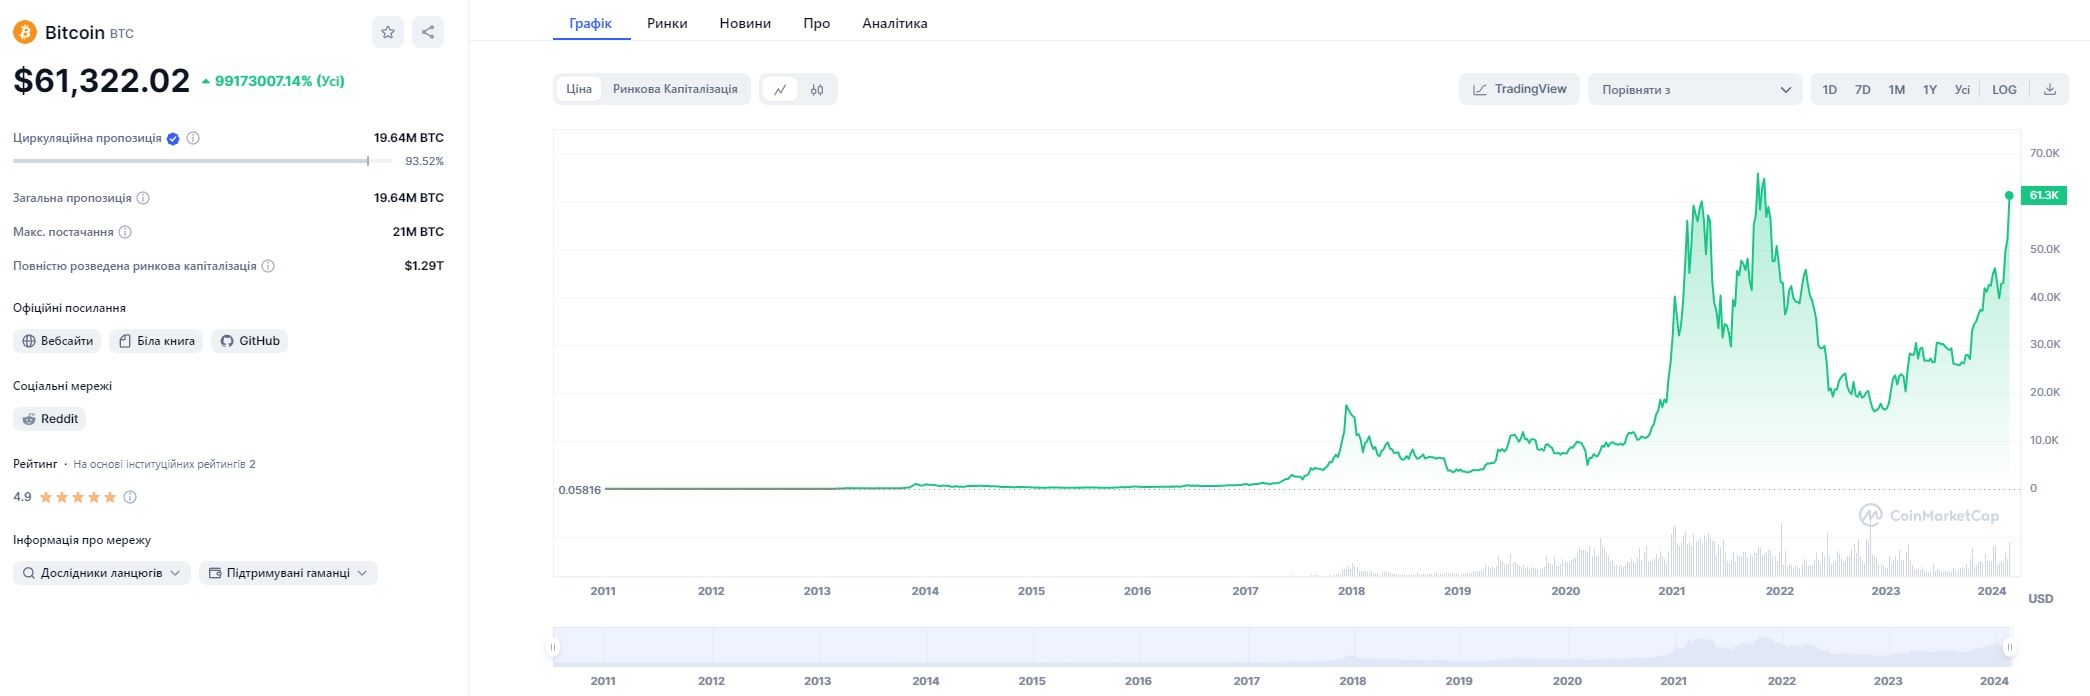This screenshot has width=2090, height=696.
Task: Open the GitHub link
Action: pyautogui.click(x=249, y=341)
